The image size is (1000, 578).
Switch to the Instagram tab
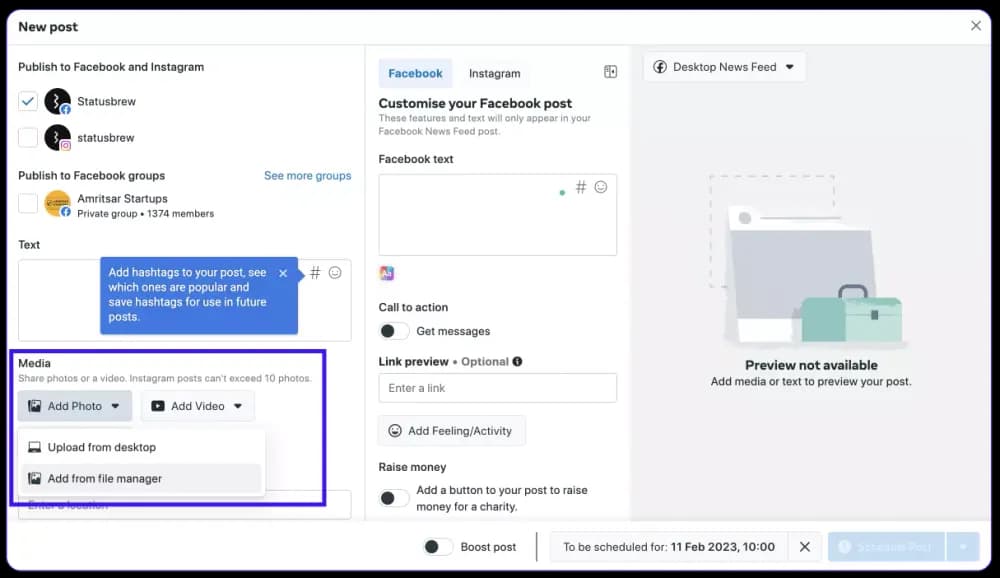coord(494,73)
